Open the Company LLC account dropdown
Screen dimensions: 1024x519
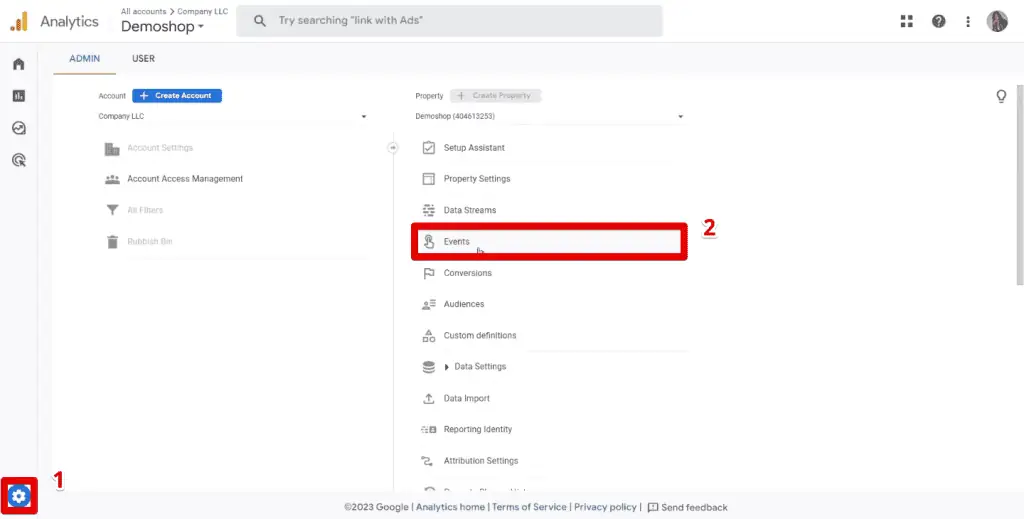232,117
